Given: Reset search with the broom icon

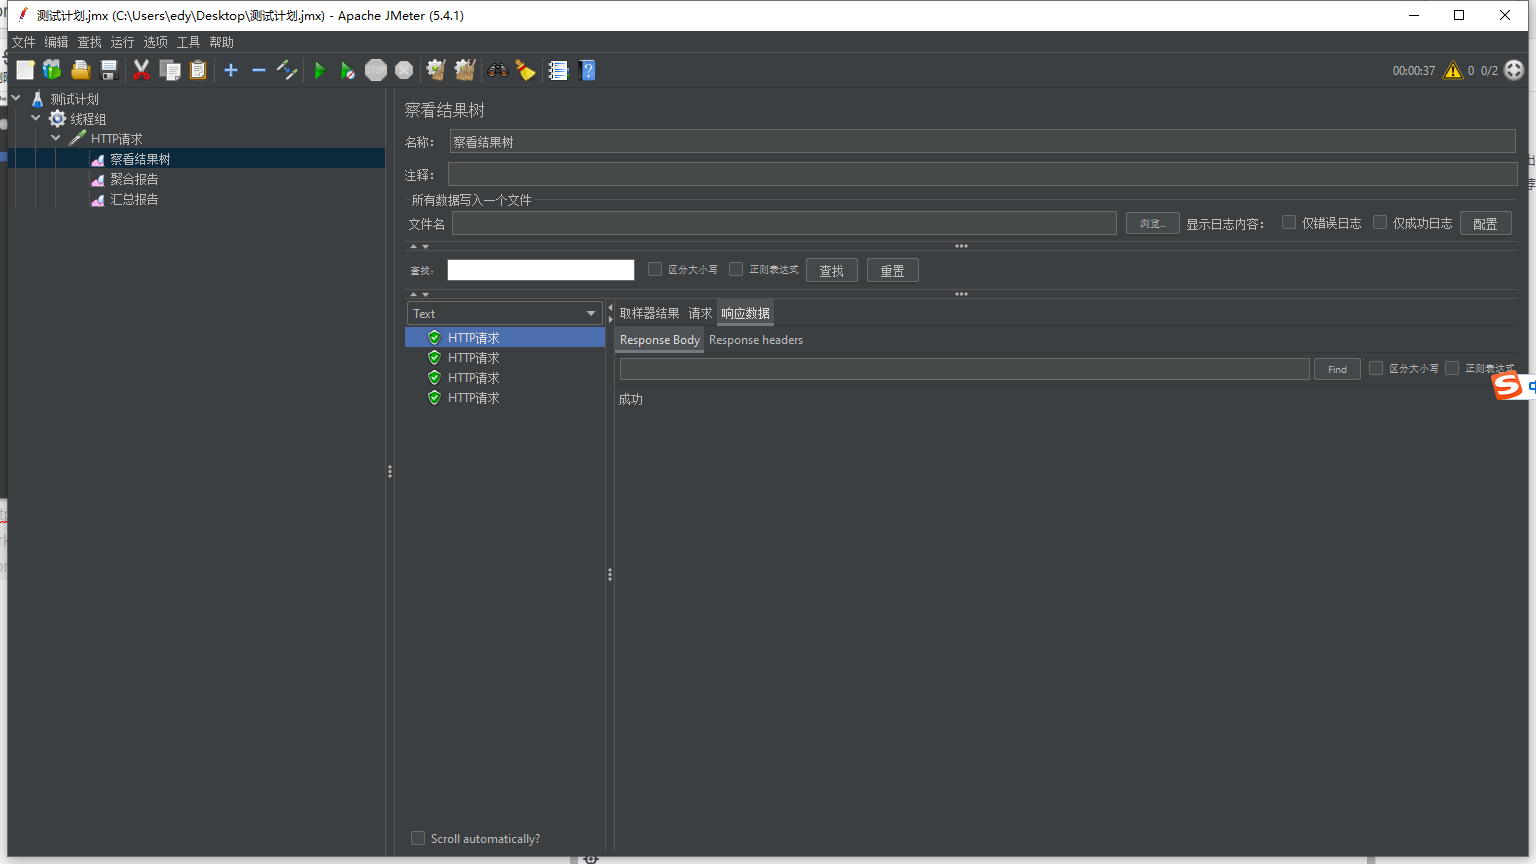Looking at the screenshot, I should pyautogui.click(x=525, y=70).
